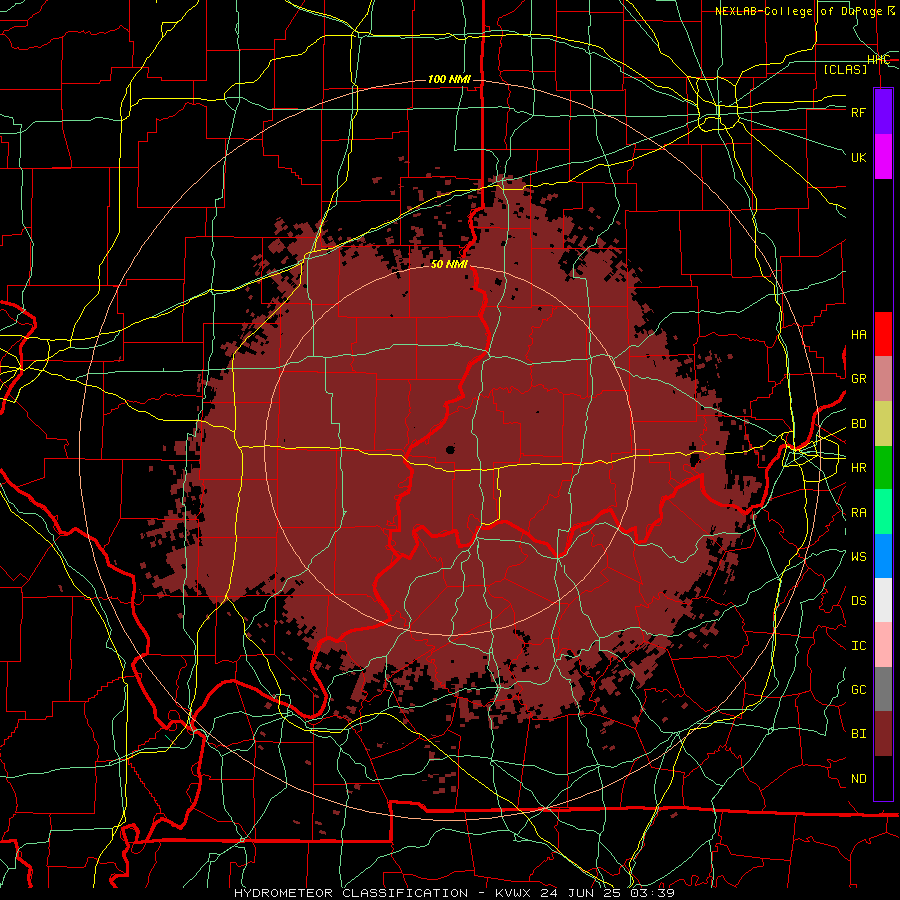Select the gray GC legend swatch
900x900 pixels.
pyautogui.click(x=883, y=689)
